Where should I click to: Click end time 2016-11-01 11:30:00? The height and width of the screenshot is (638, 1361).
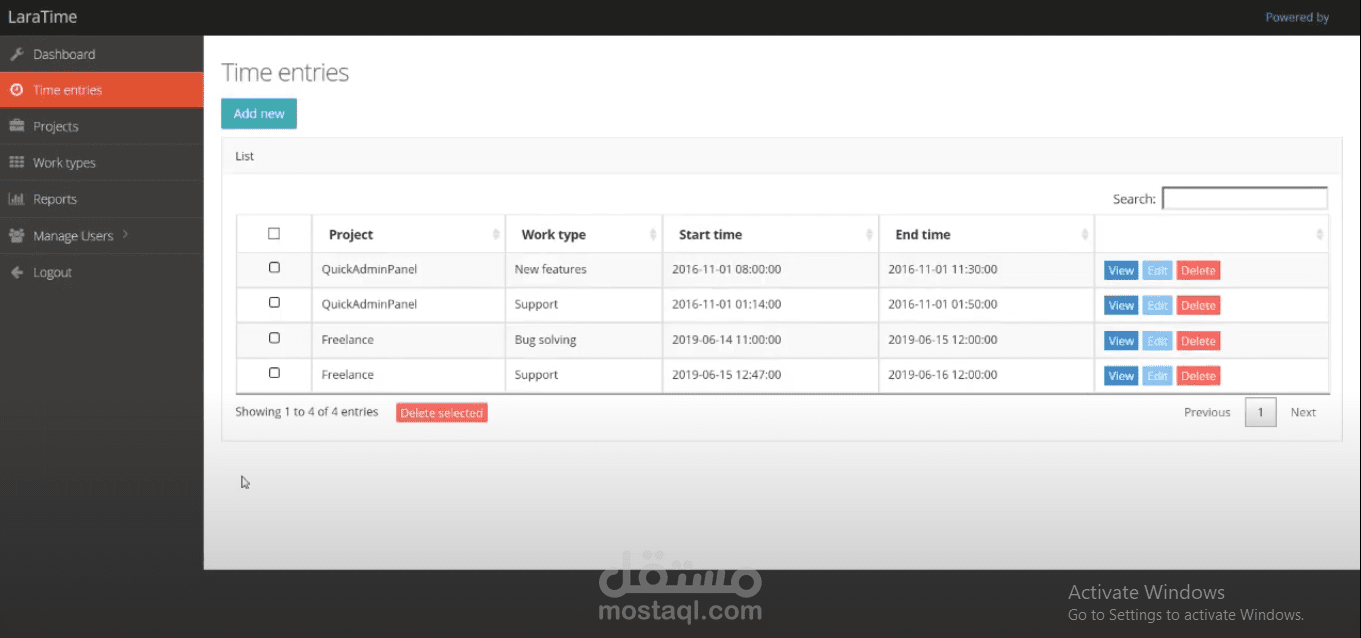[942, 269]
